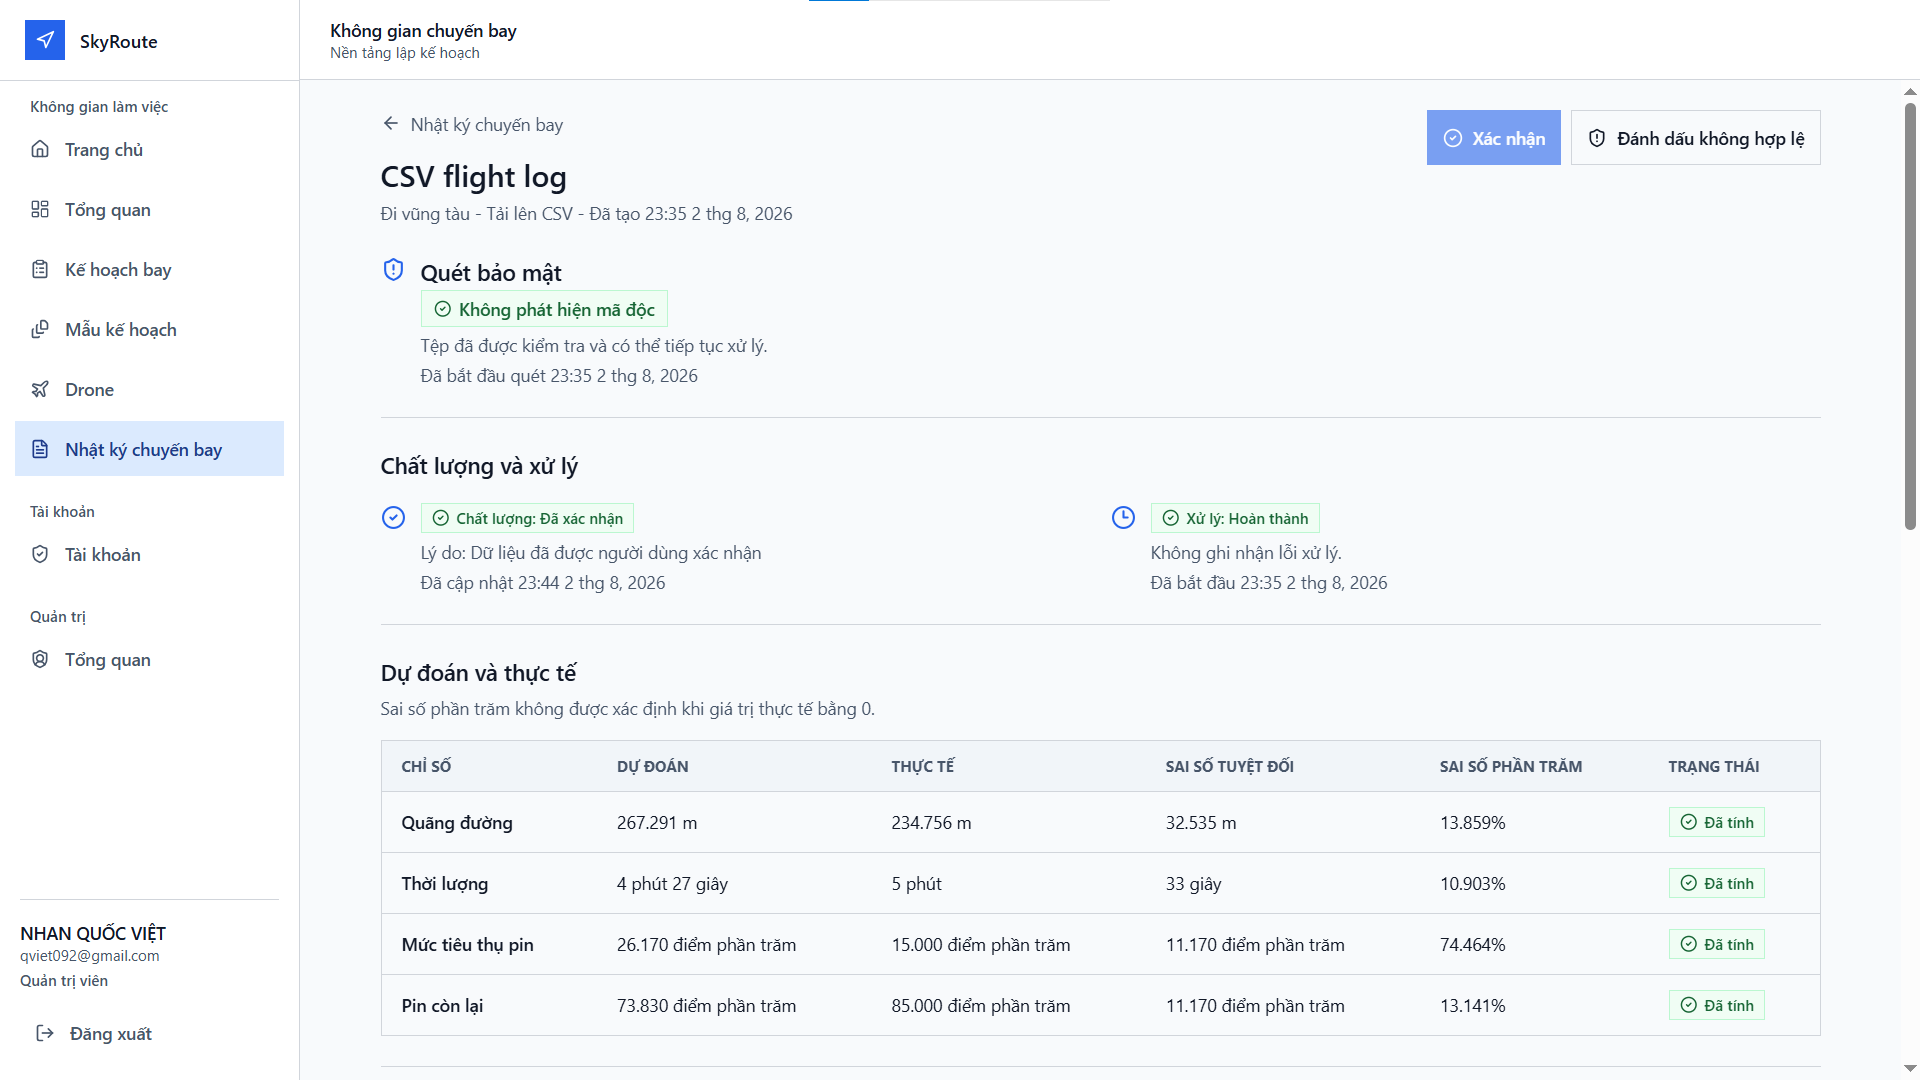Click the Drone sidebar icon
Viewport: 1920px width, 1080px height.
pyautogui.click(x=40, y=389)
